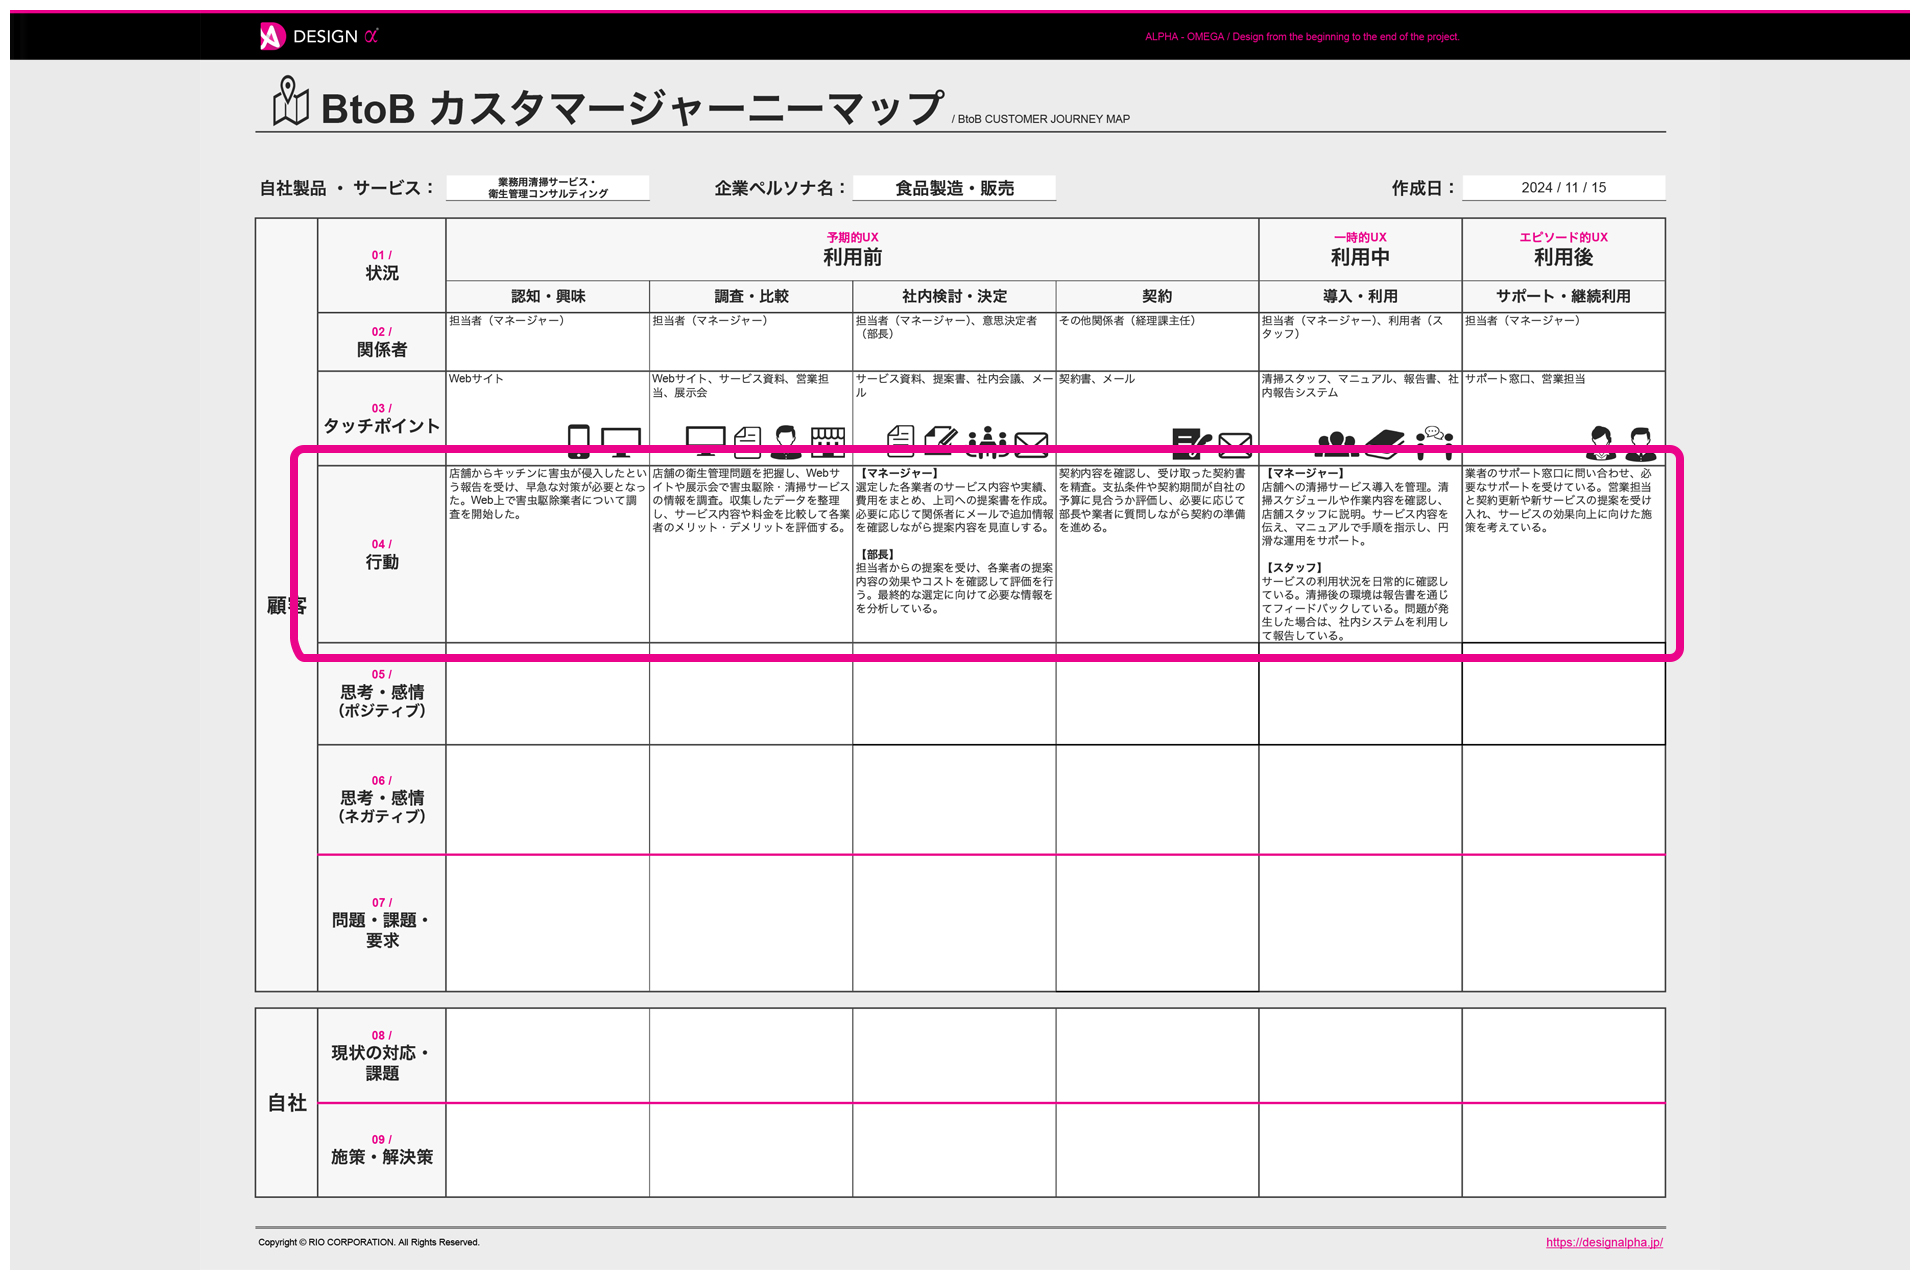Click the 08 / 現状の対応・課題 row label
Screen dimensions: 1920x1280
tap(382, 1056)
